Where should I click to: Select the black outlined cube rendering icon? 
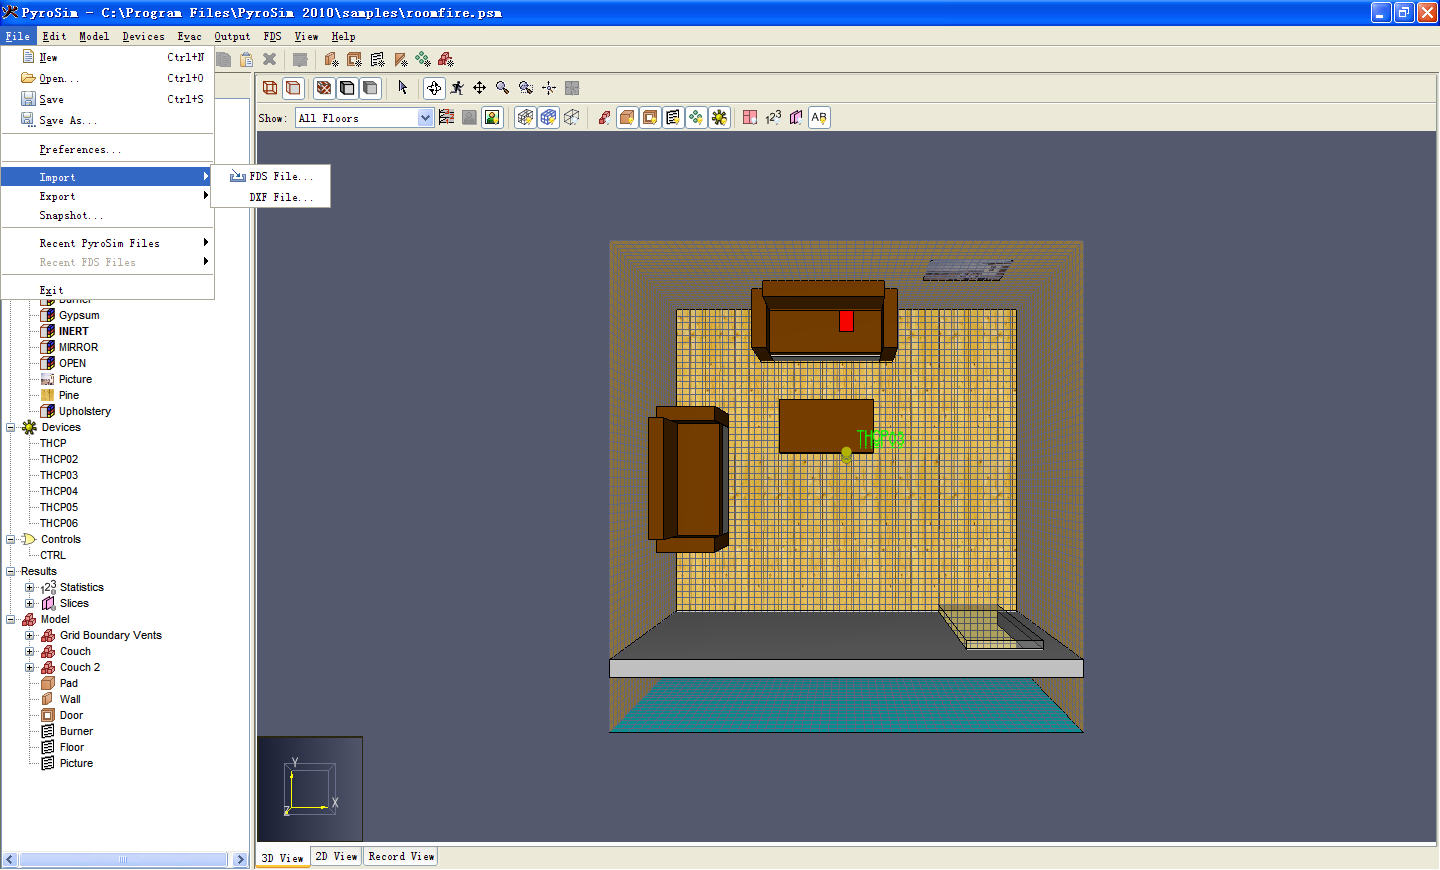pyautogui.click(x=347, y=88)
